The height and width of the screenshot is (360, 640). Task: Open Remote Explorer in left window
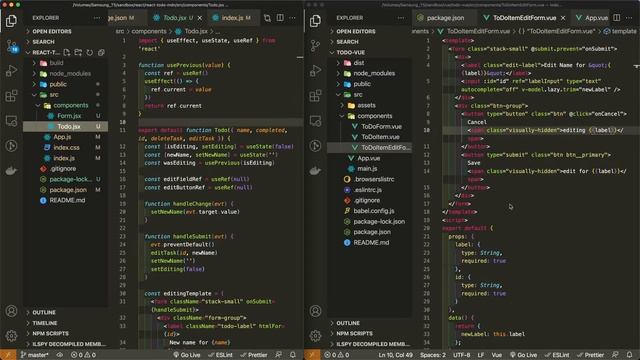(11, 121)
